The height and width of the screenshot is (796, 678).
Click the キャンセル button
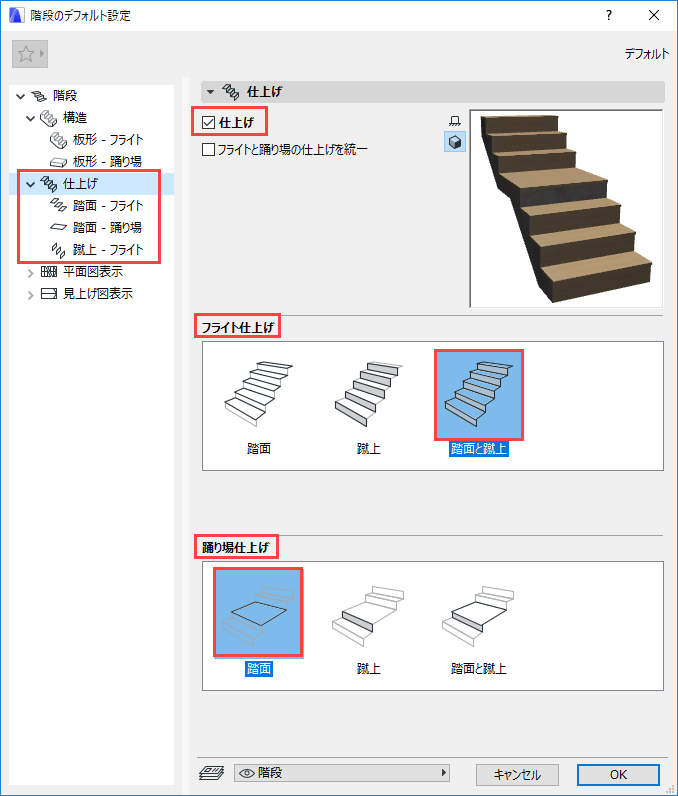(517, 775)
